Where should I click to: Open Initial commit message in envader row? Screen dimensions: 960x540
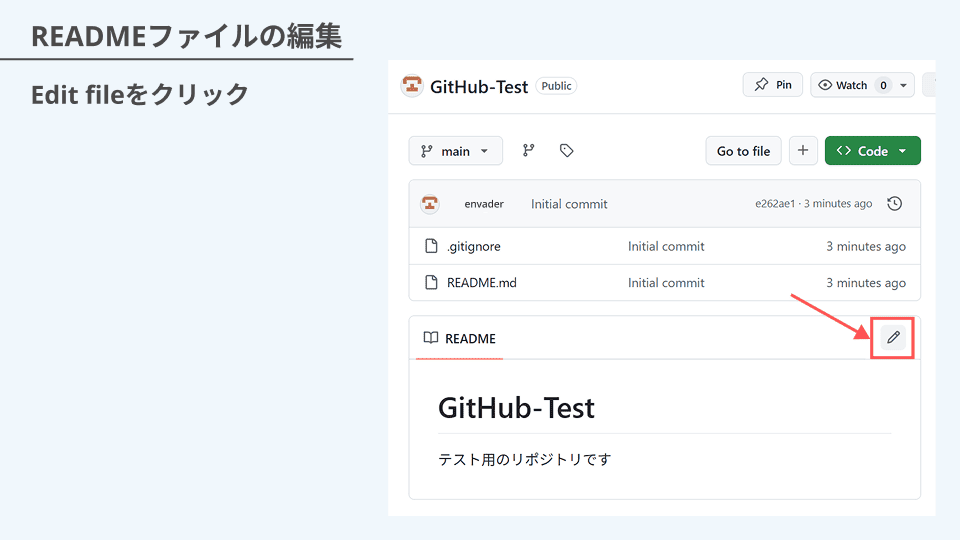coord(569,204)
